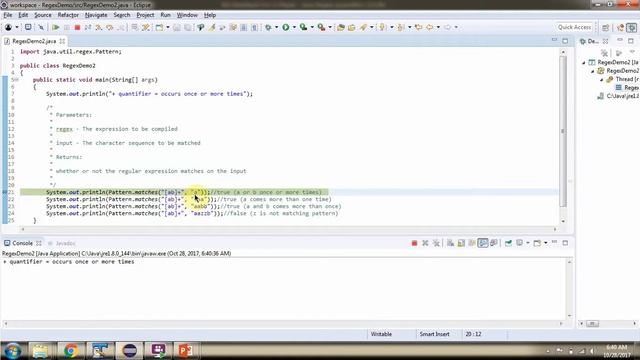
Task: Click the Resume (green play) debug button
Action: click(x=56, y=27)
